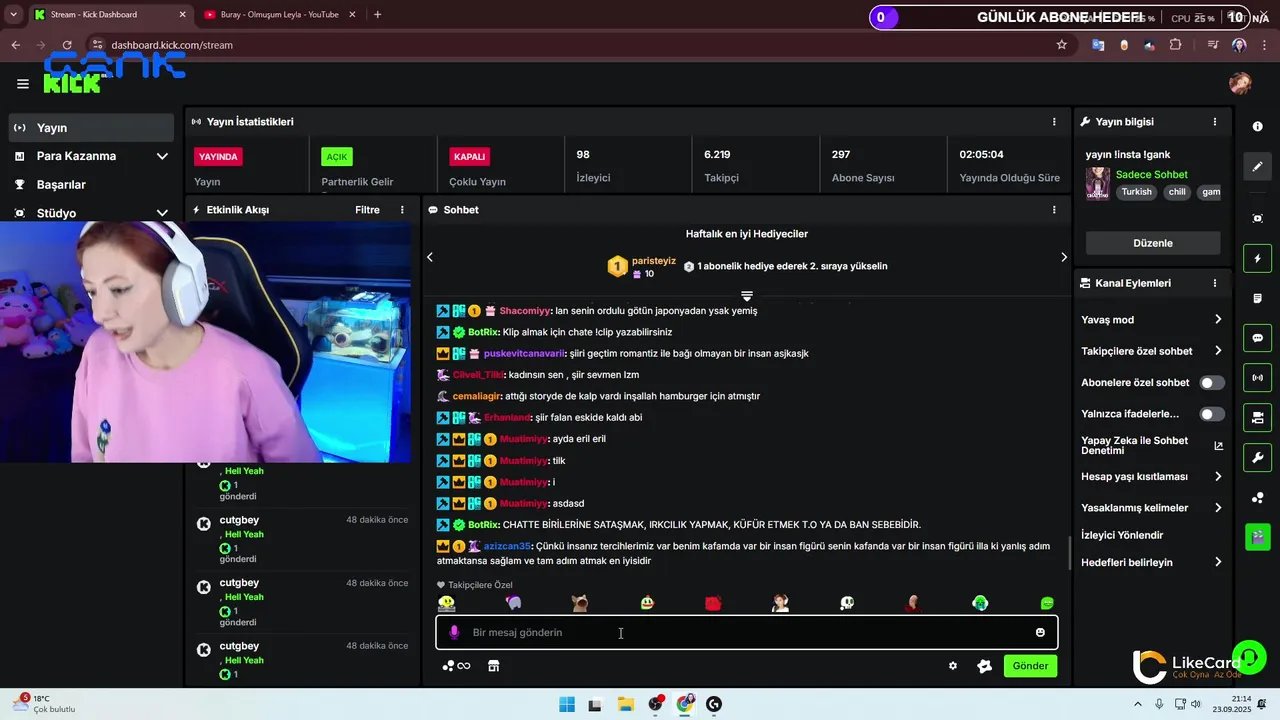Click the Gönder send button

click(1030, 666)
